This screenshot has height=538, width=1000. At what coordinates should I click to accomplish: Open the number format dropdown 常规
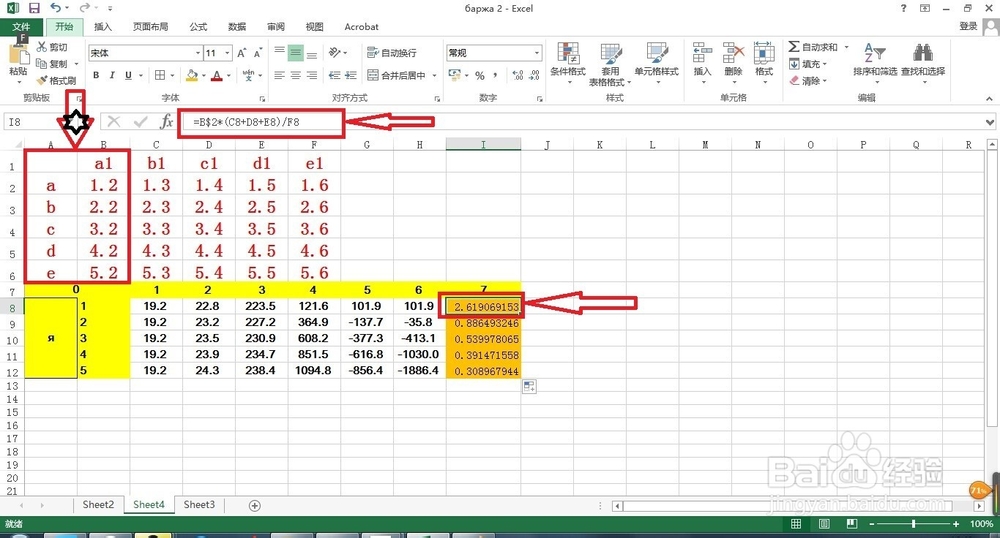coord(537,53)
